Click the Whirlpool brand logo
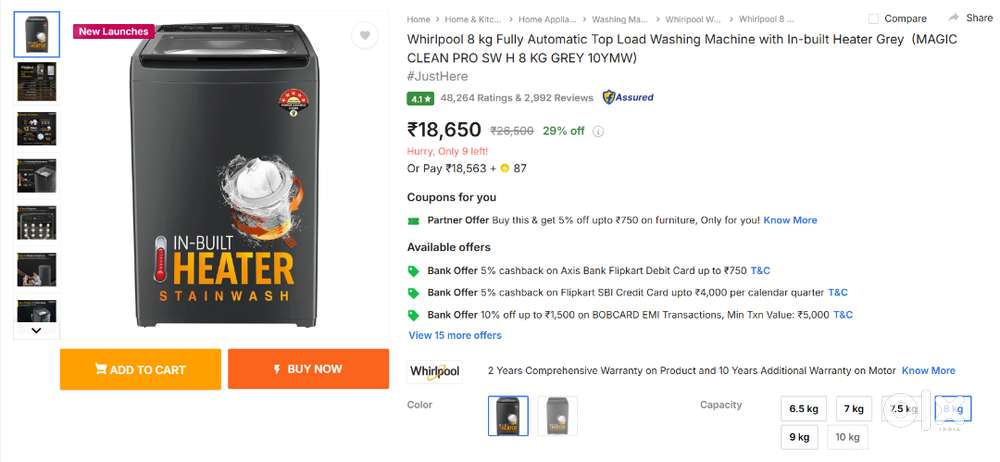Screen dimensions: 1000x462 pyautogui.click(x=435, y=371)
